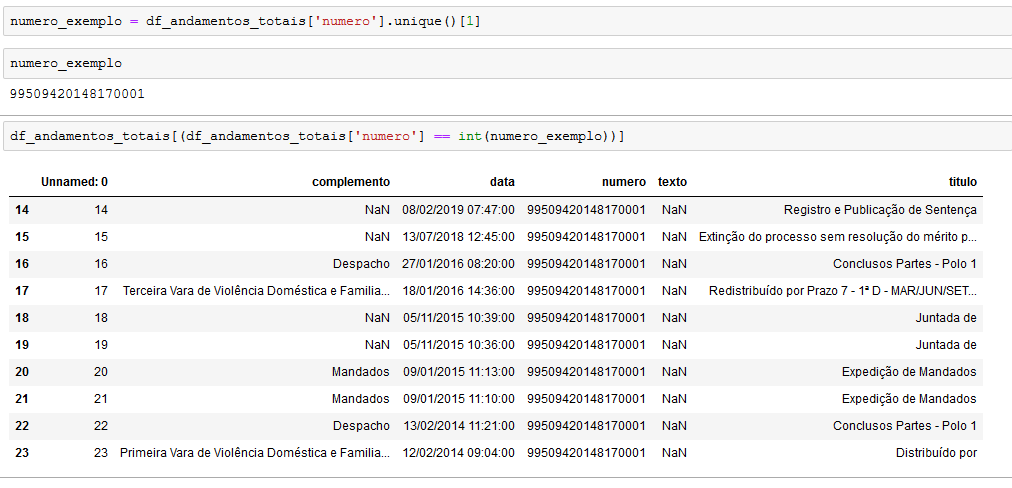Select the row index label 23
This screenshot has height=488, width=1012.
(22, 453)
